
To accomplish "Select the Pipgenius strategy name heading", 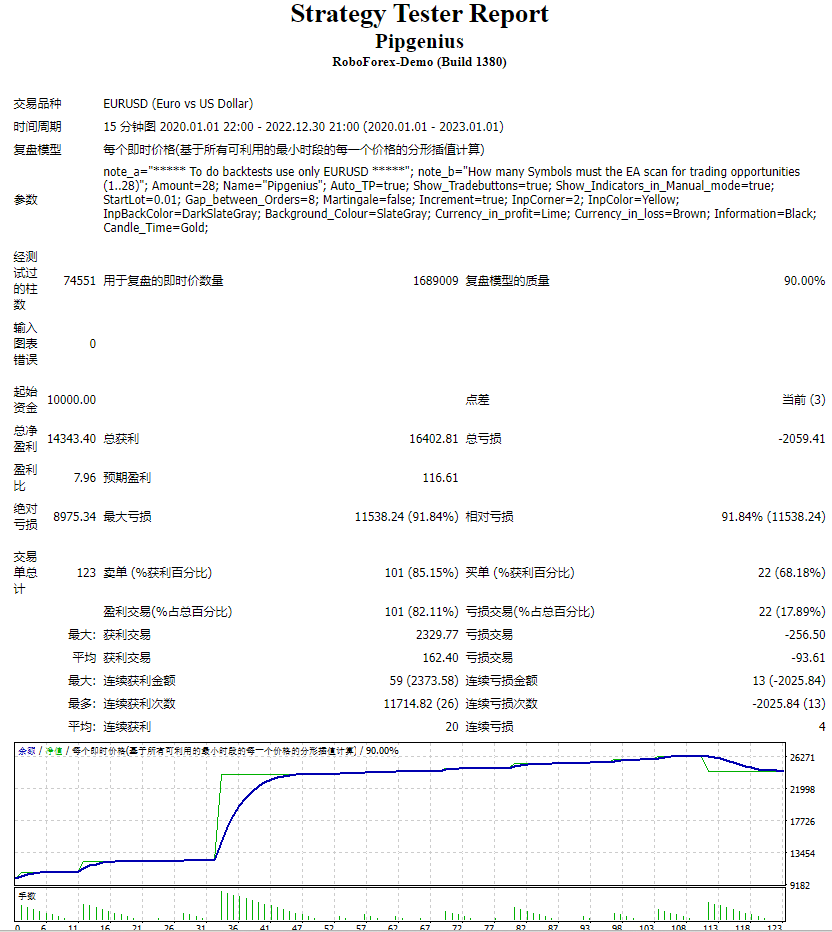I will [x=416, y=41].
